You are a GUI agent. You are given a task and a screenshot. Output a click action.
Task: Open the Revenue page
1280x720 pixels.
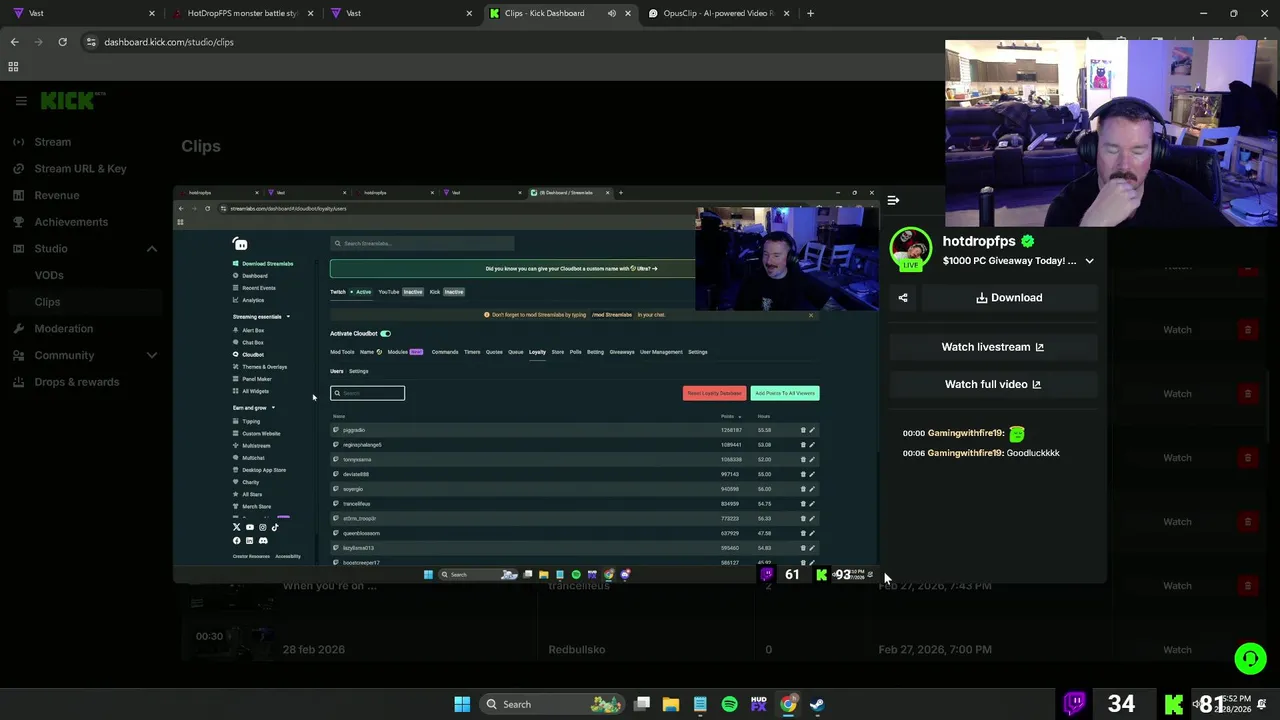point(56,195)
